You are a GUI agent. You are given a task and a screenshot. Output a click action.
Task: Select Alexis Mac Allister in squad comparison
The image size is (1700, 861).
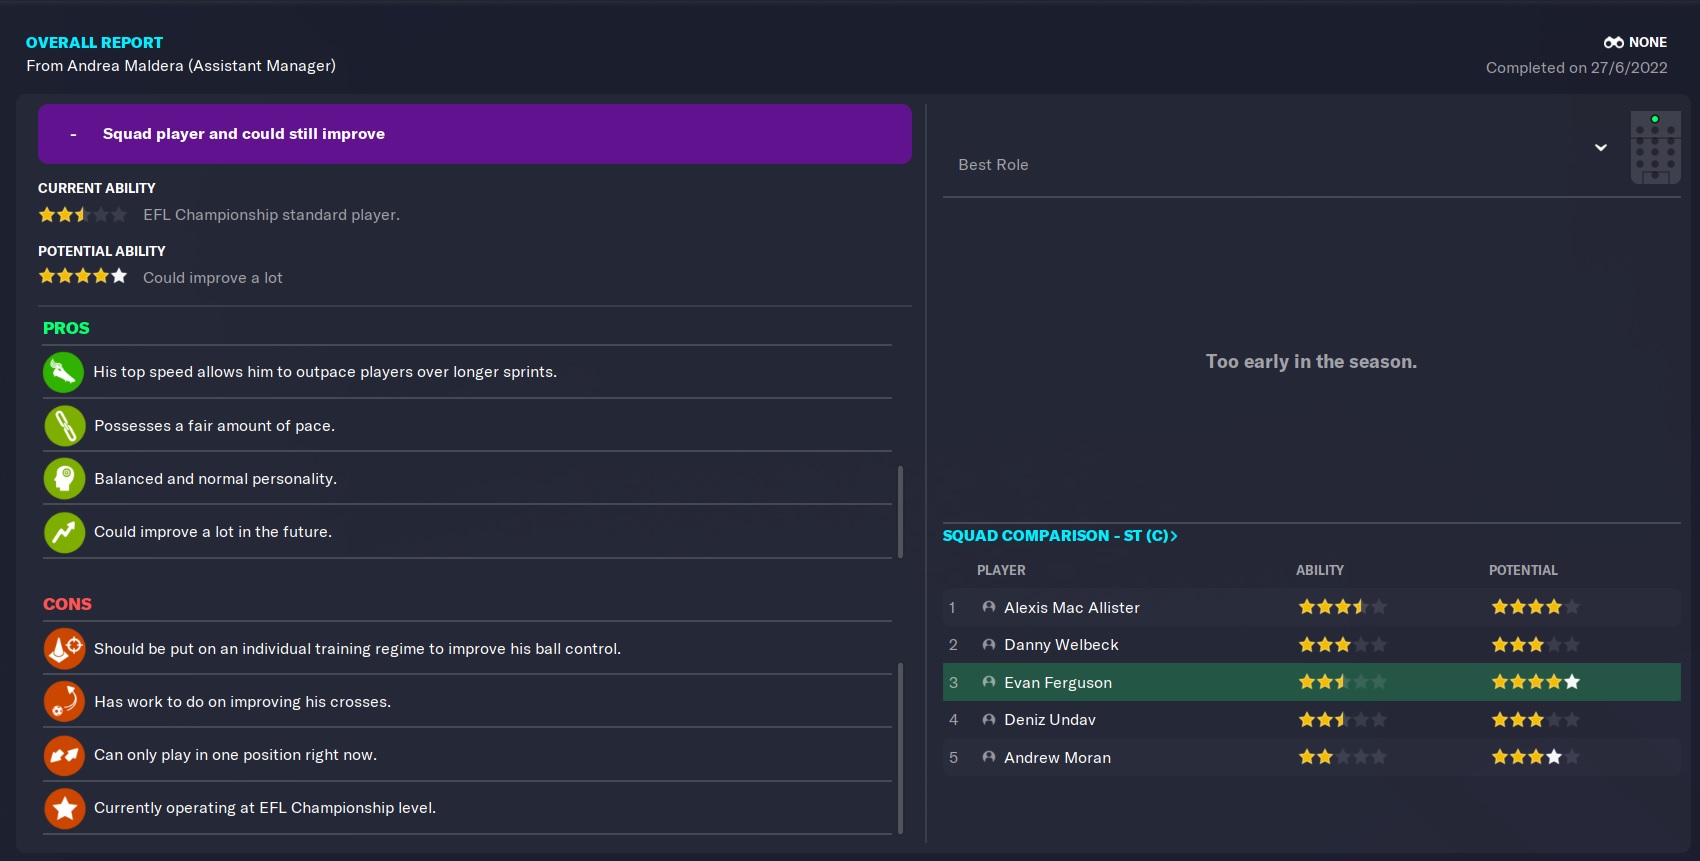[x=1071, y=608]
